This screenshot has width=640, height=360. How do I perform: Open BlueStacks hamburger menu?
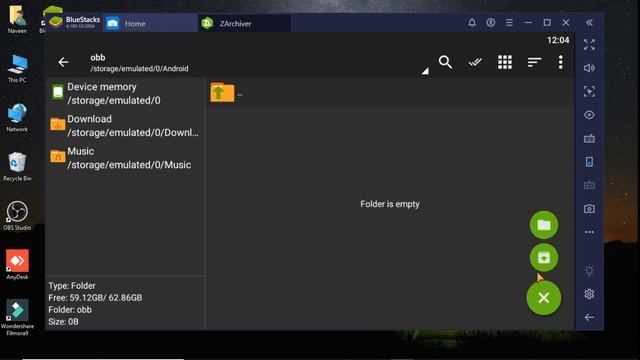(509, 23)
